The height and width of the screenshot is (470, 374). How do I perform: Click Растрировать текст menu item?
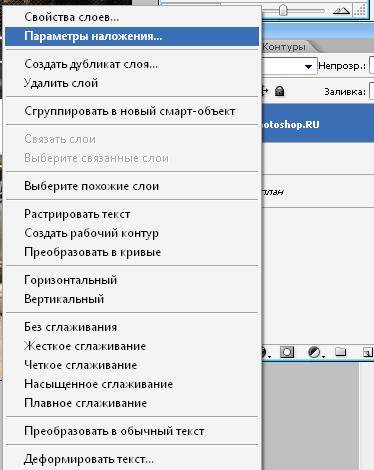coord(132,214)
